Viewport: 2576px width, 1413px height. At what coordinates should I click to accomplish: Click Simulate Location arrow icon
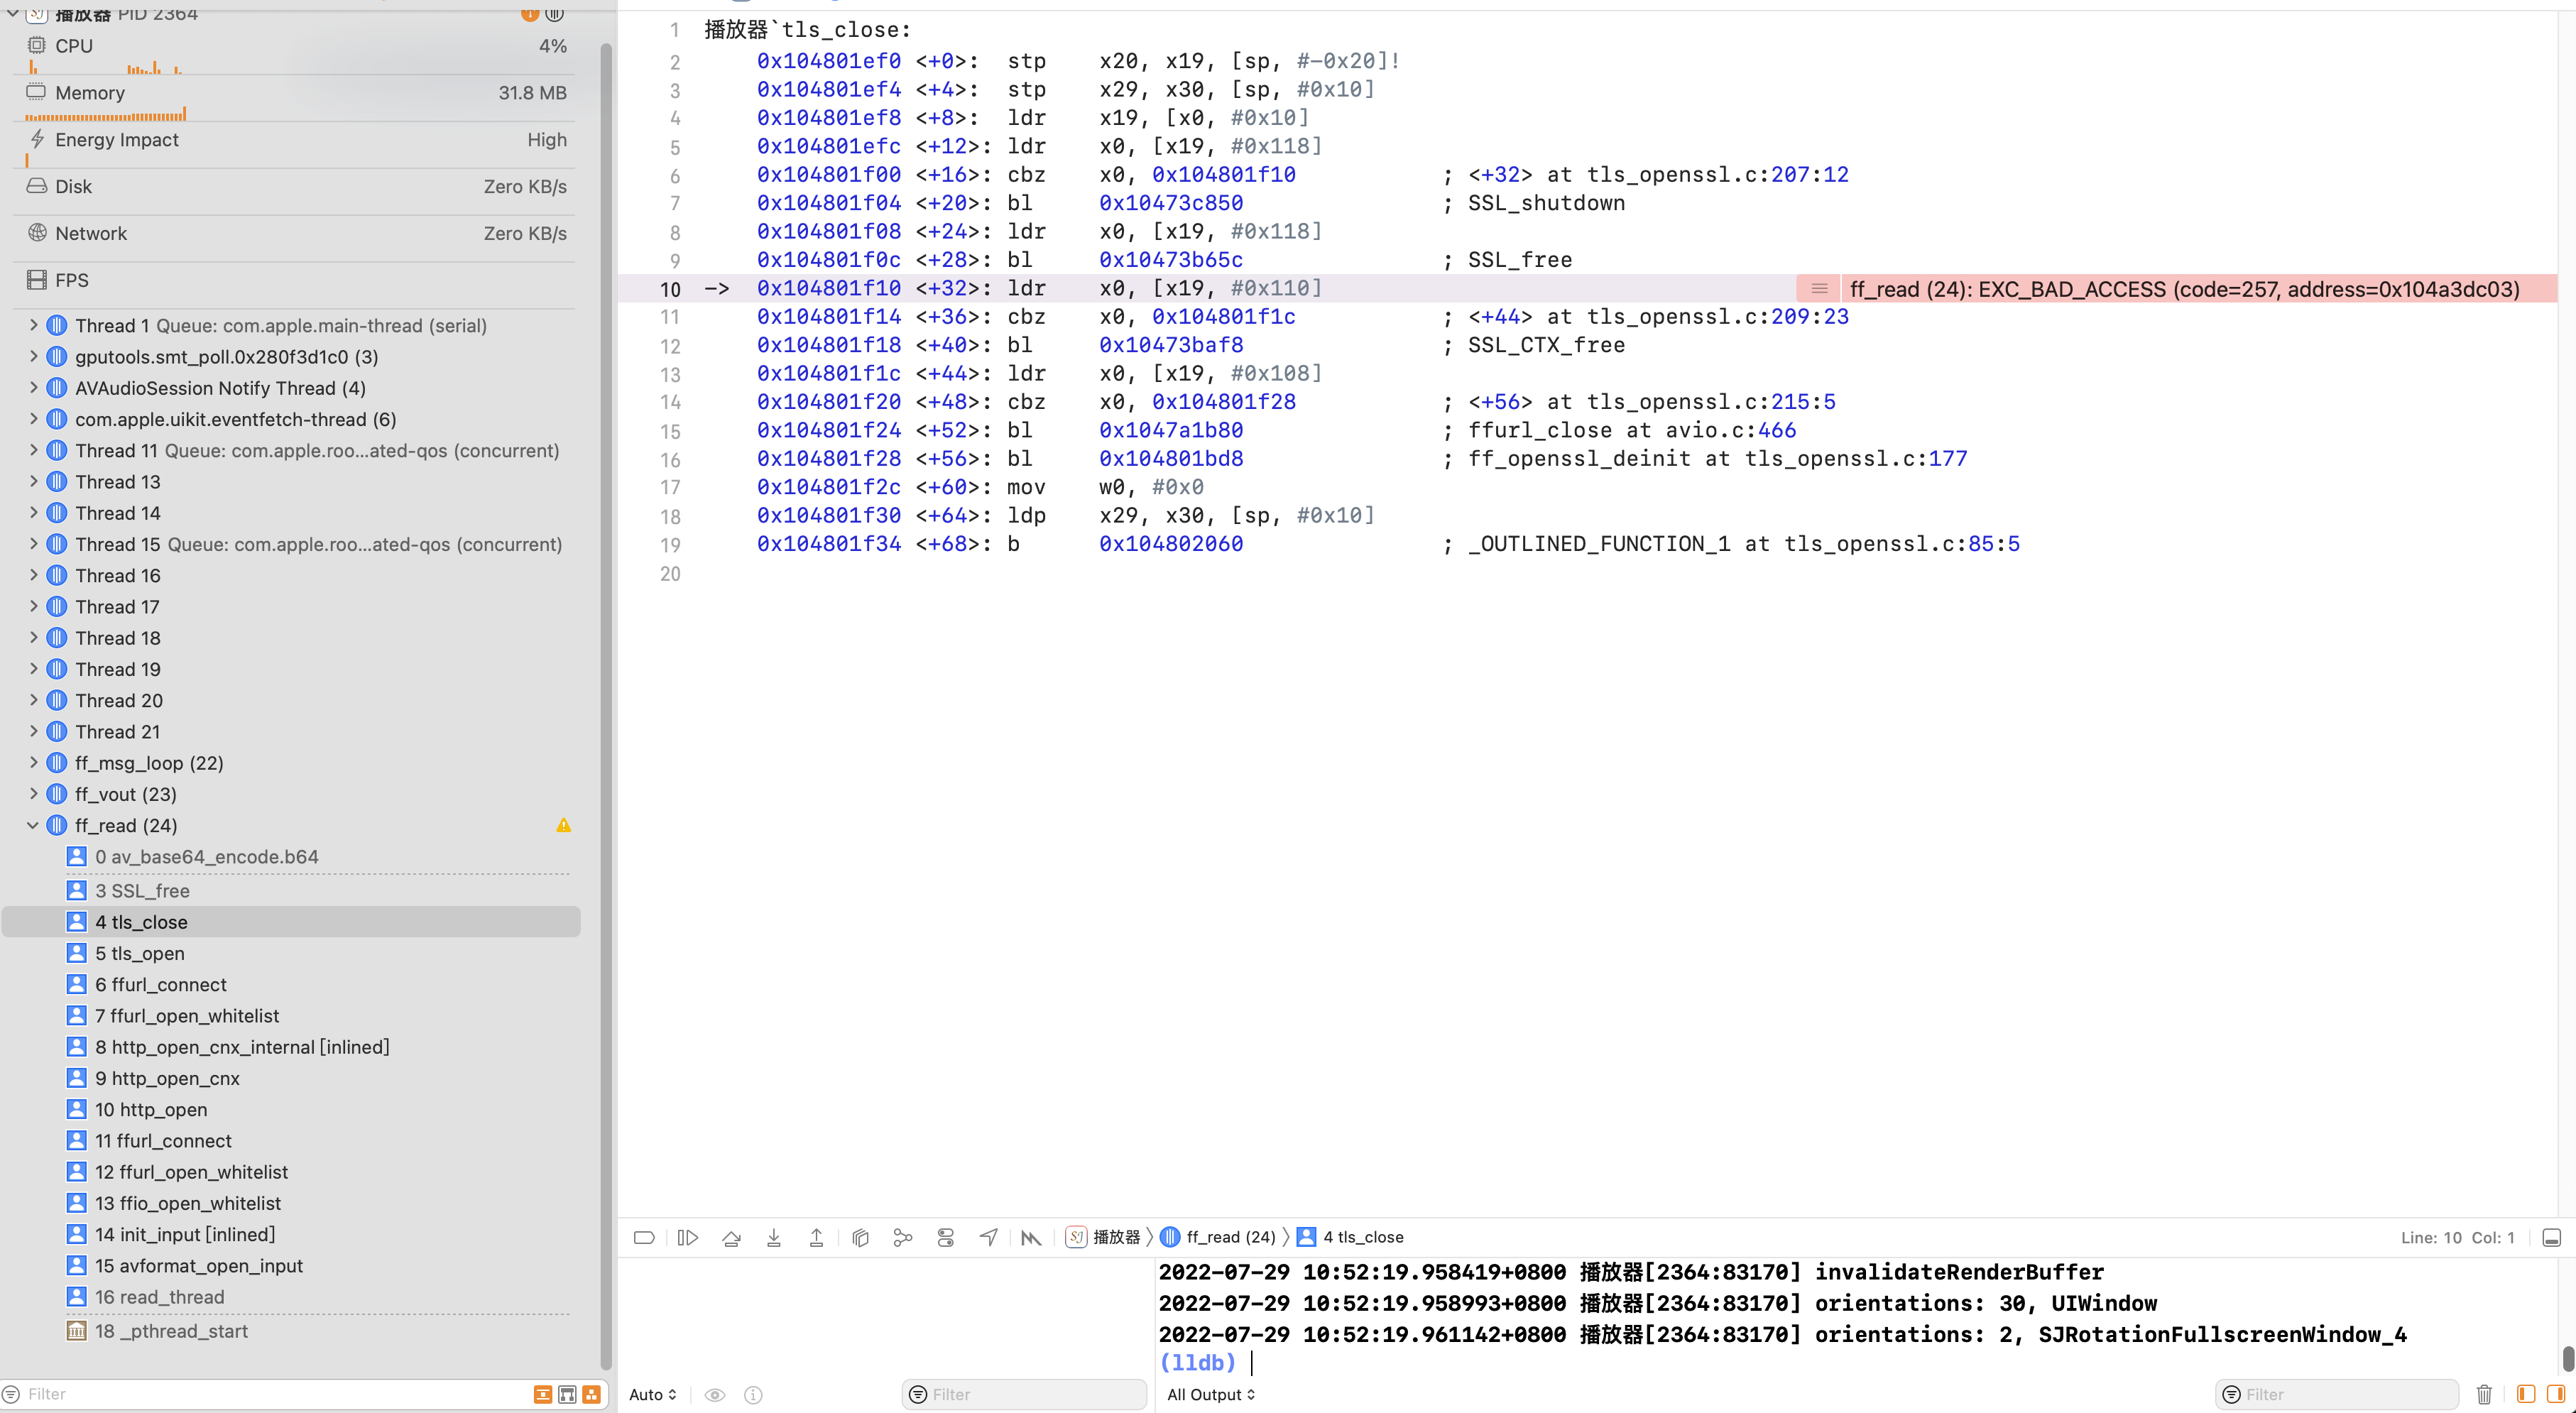pos(988,1237)
